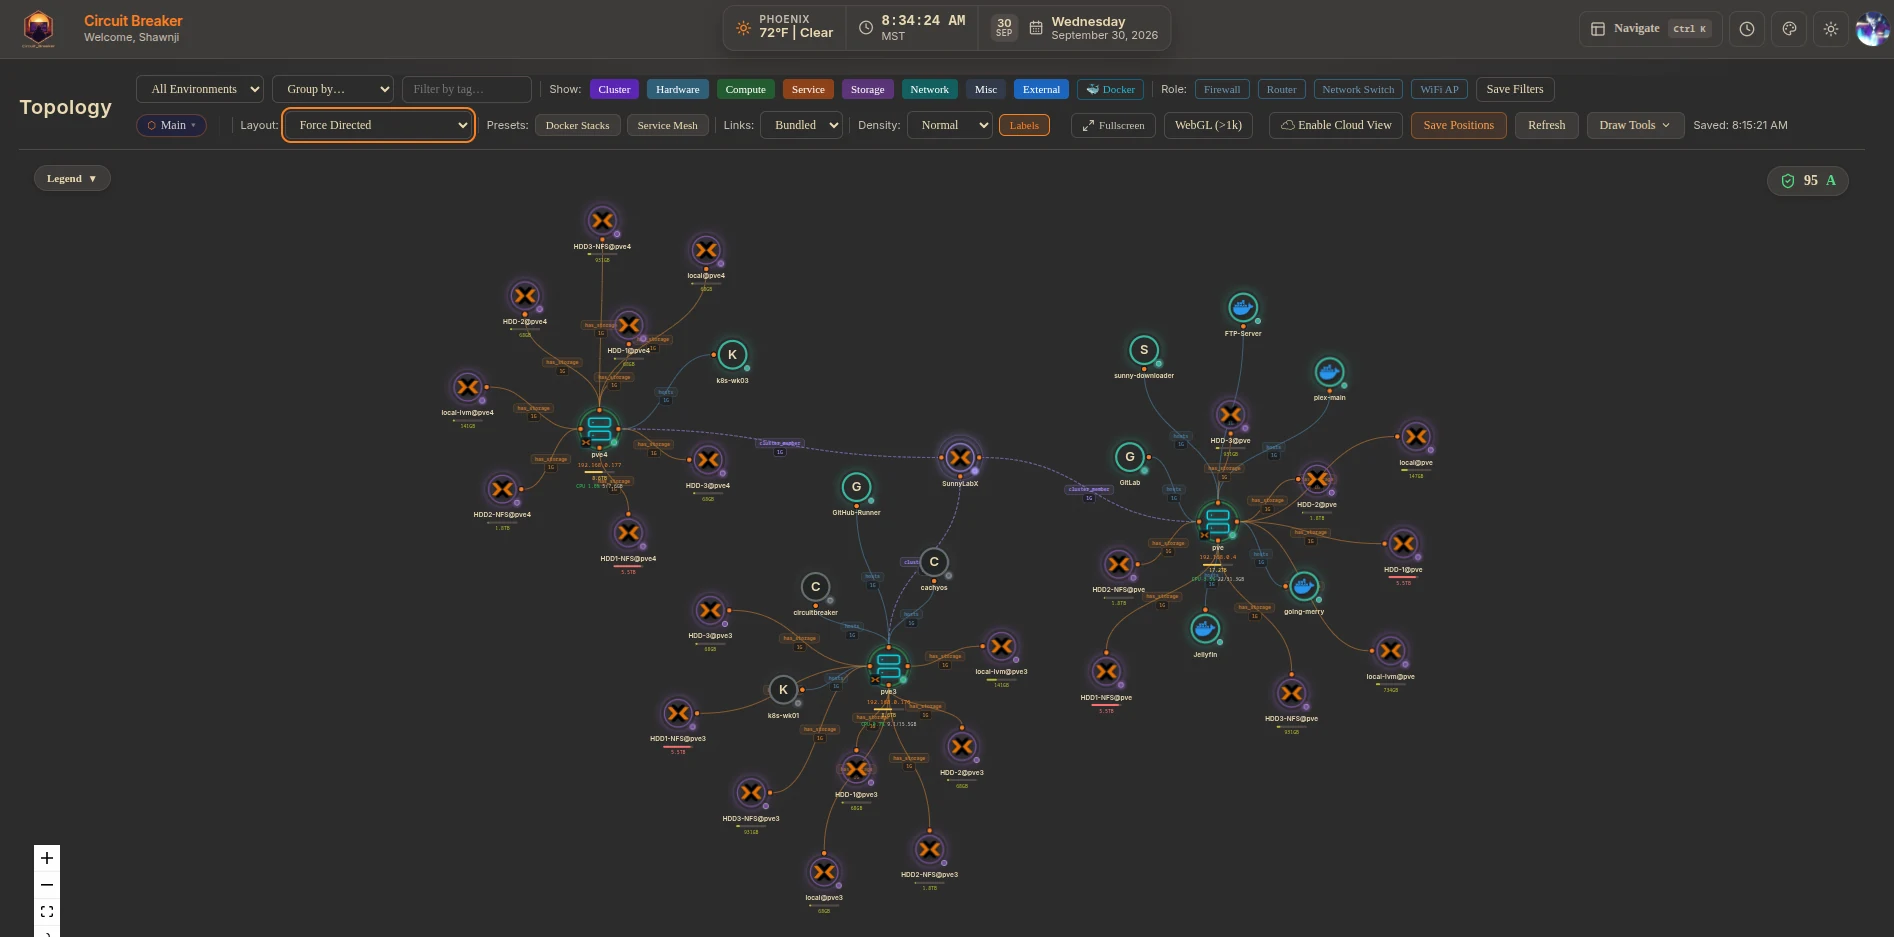
Task: Click the Circuit Breaker logo
Action: click(x=38, y=29)
